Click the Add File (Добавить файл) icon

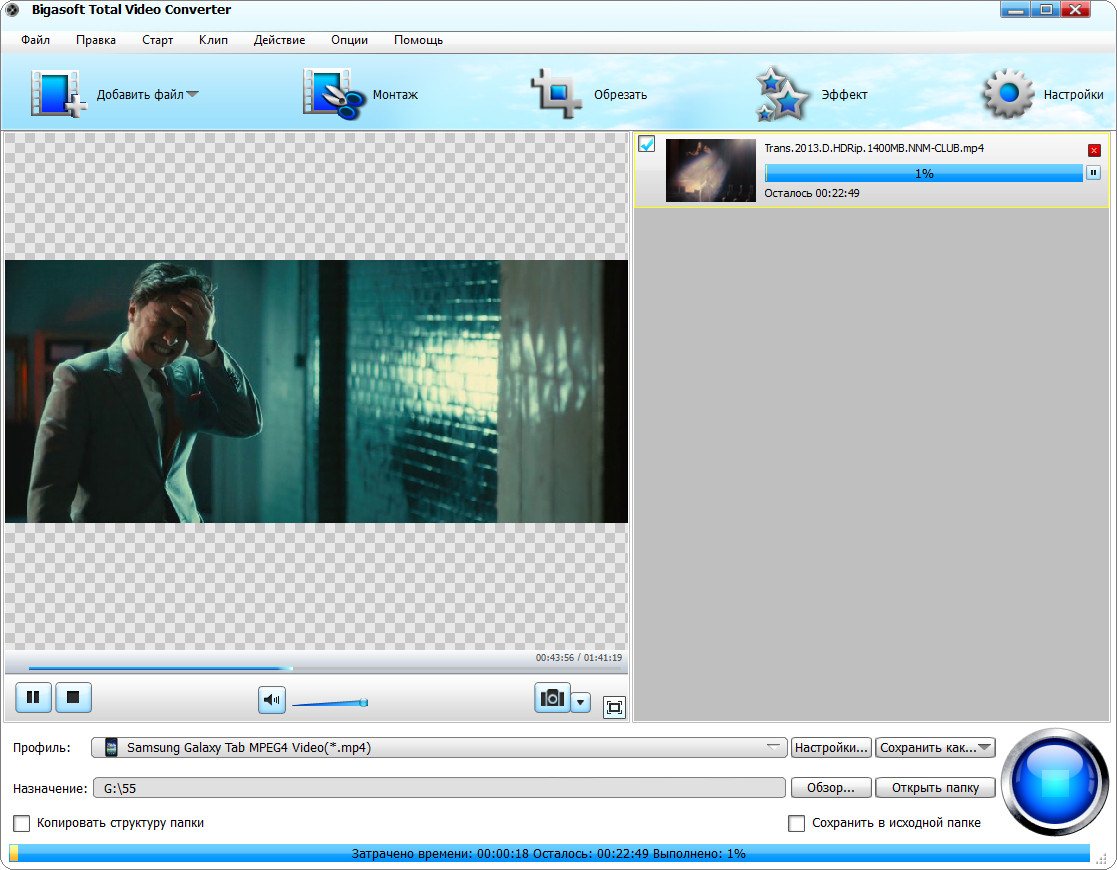pos(59,94)
